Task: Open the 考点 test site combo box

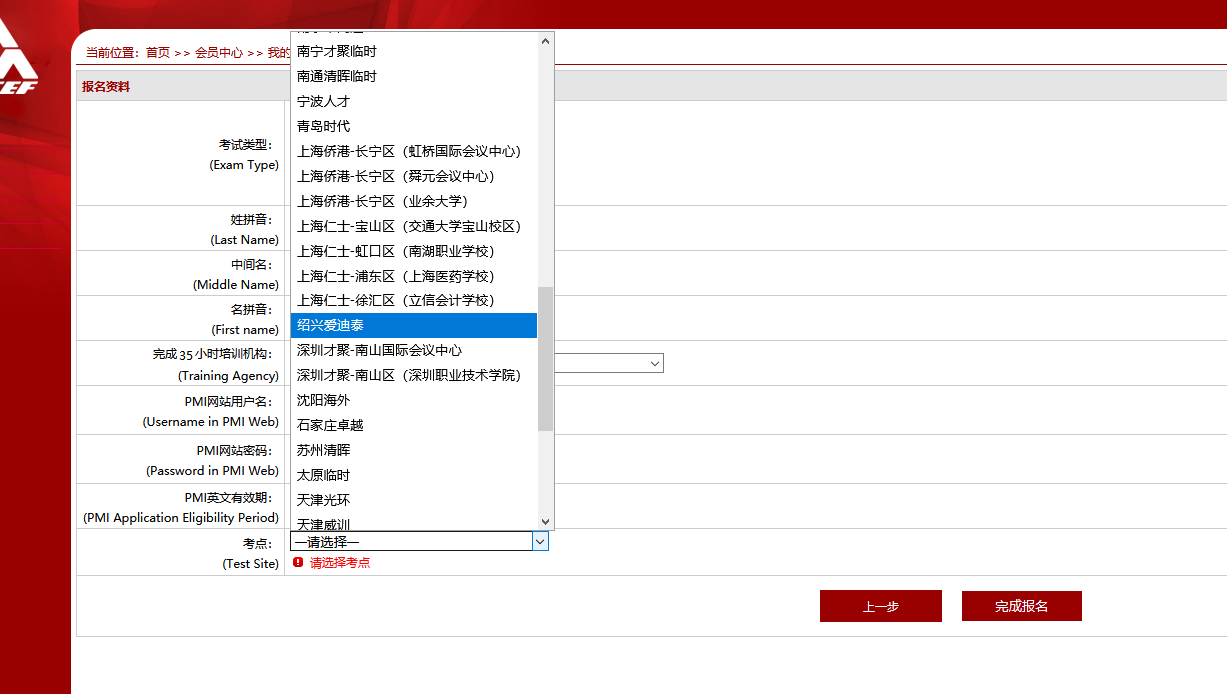Action: [x=419, y=541]
